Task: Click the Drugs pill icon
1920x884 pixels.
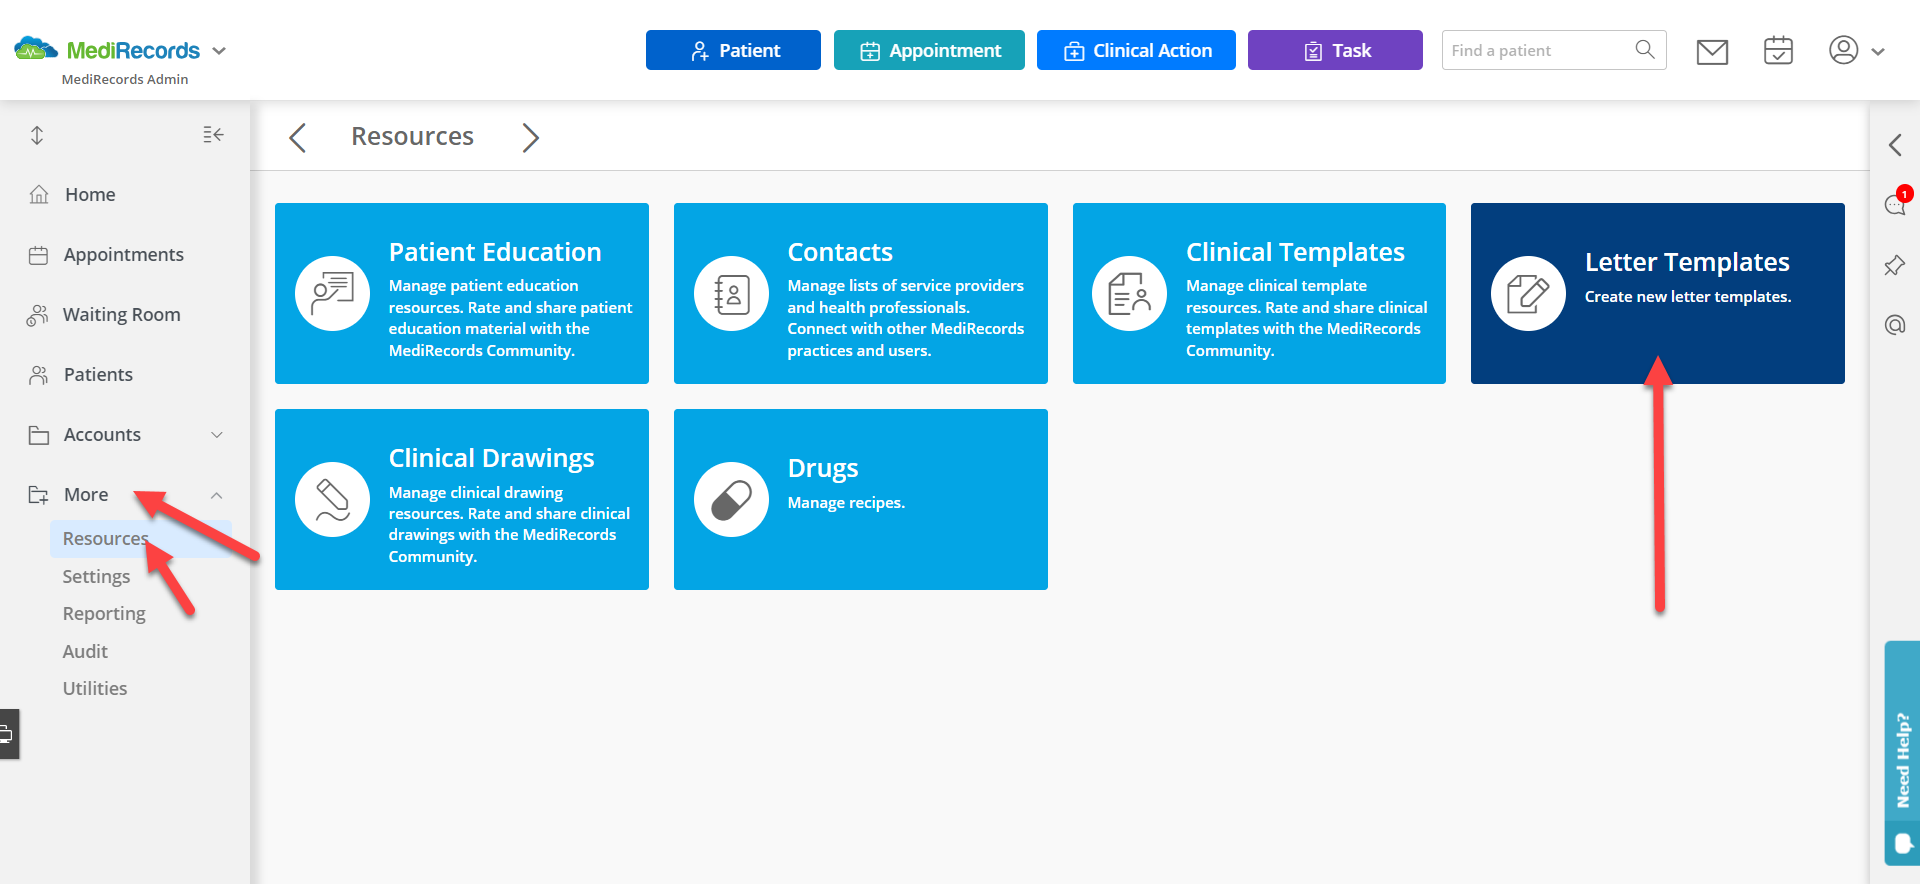Action: pos(731,499)
